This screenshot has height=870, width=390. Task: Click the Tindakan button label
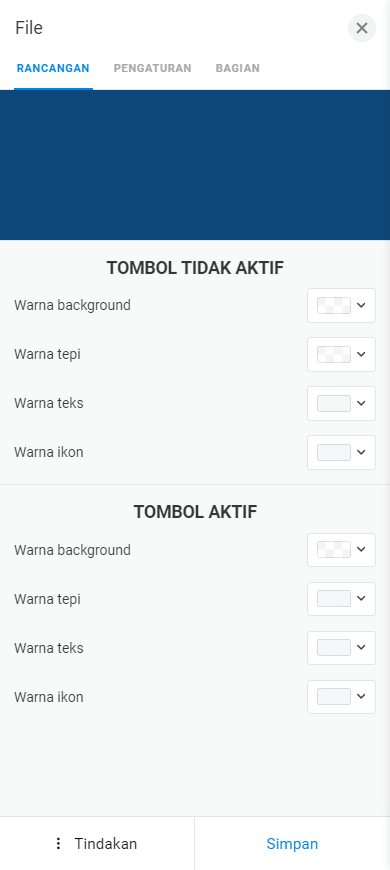106,844
